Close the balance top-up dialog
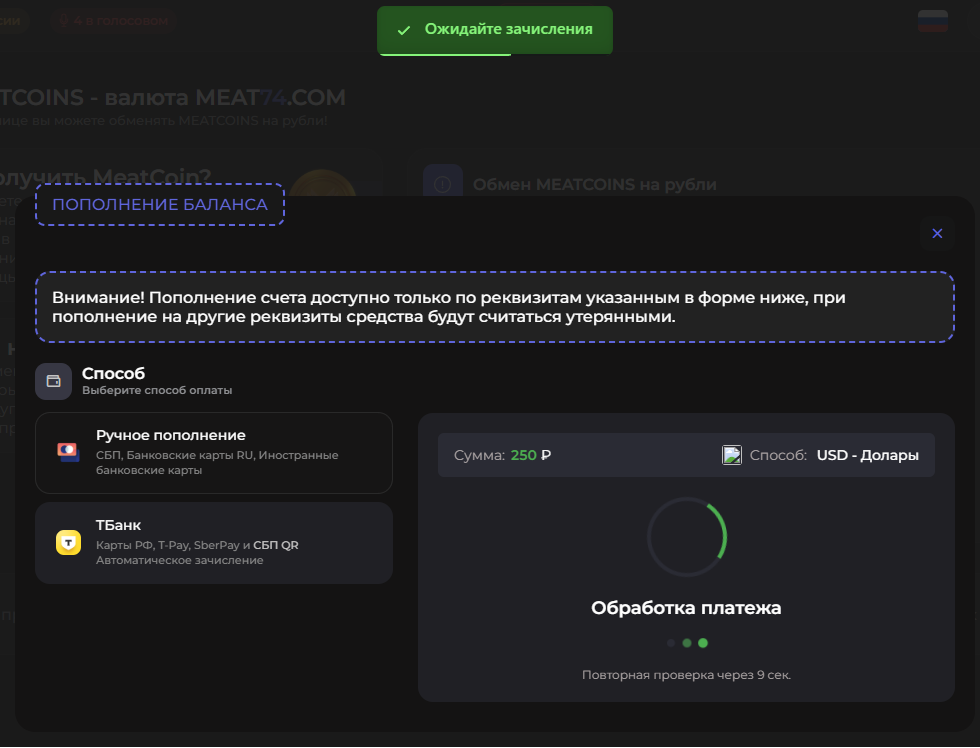The height and width of the screenshot is (748, 980). pos(937,233)
